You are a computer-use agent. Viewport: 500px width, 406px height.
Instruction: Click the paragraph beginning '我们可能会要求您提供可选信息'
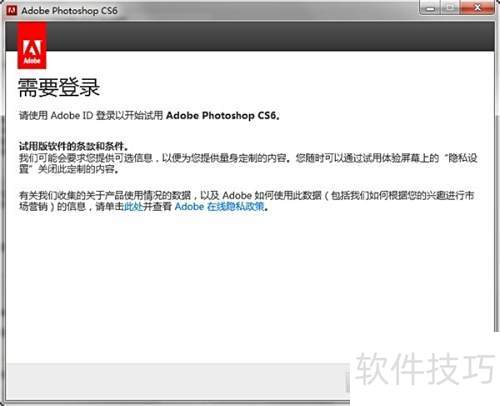[x=248, y=163]
